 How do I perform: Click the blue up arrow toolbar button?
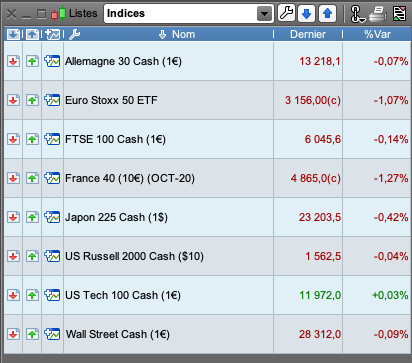click(327, 14)
